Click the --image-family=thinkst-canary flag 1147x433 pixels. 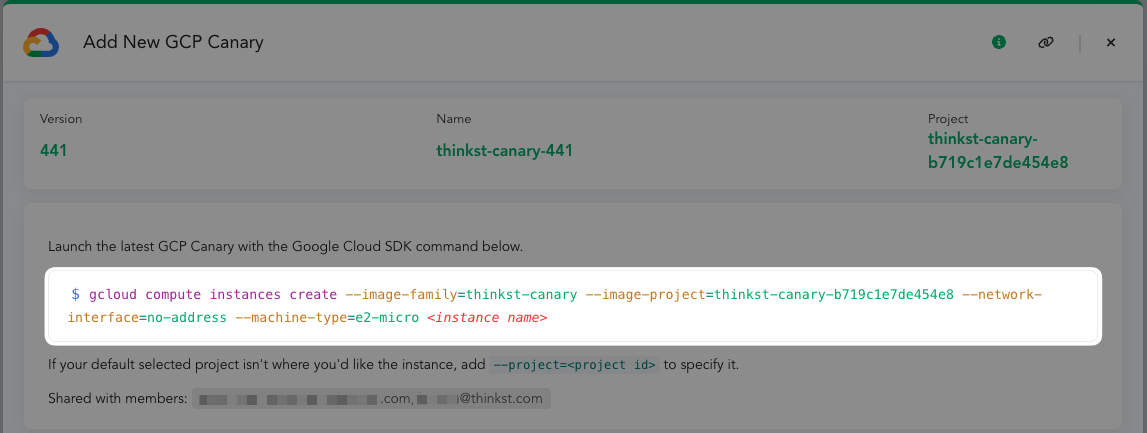pos(461,295)
